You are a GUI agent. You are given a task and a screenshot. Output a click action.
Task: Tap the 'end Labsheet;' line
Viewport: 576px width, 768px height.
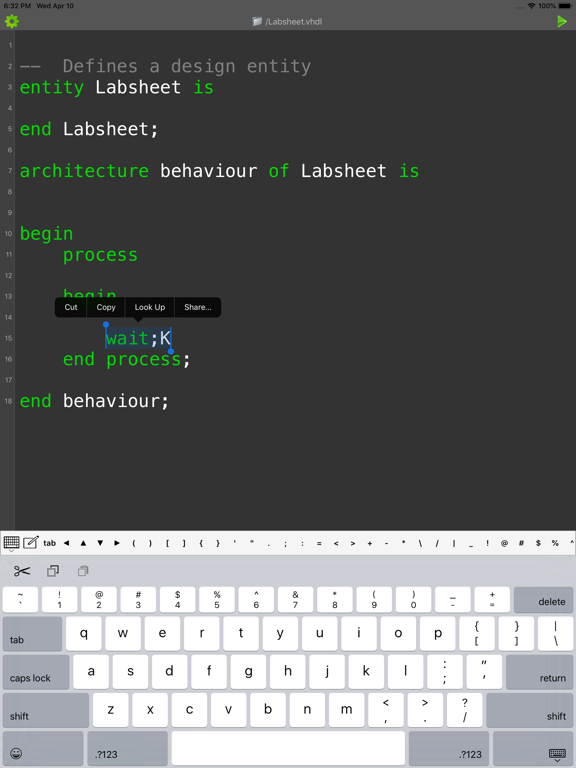click(x=89, y=129)
